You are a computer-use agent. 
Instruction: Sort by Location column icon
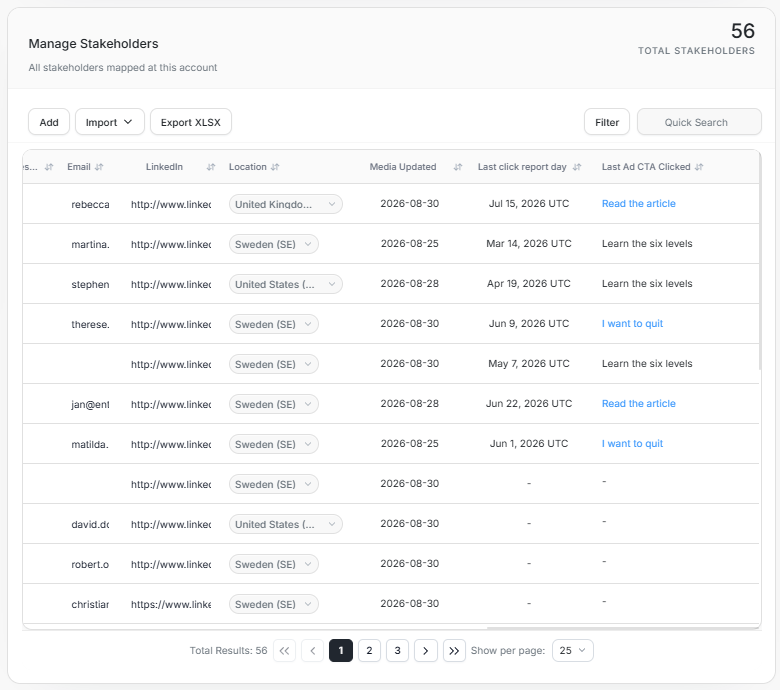[275, 167]
